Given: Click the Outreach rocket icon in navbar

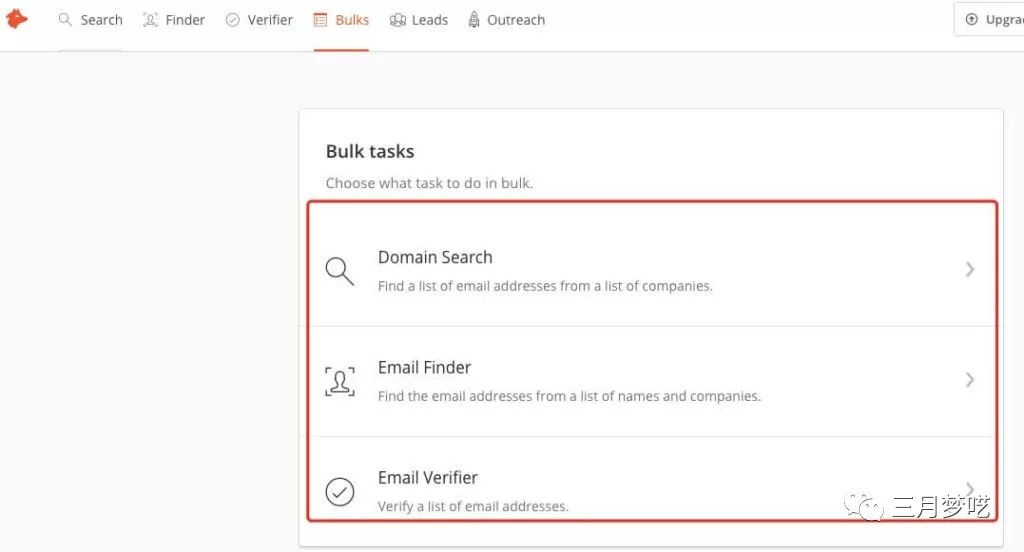Looking at the screenshot, I should point(474,20).
